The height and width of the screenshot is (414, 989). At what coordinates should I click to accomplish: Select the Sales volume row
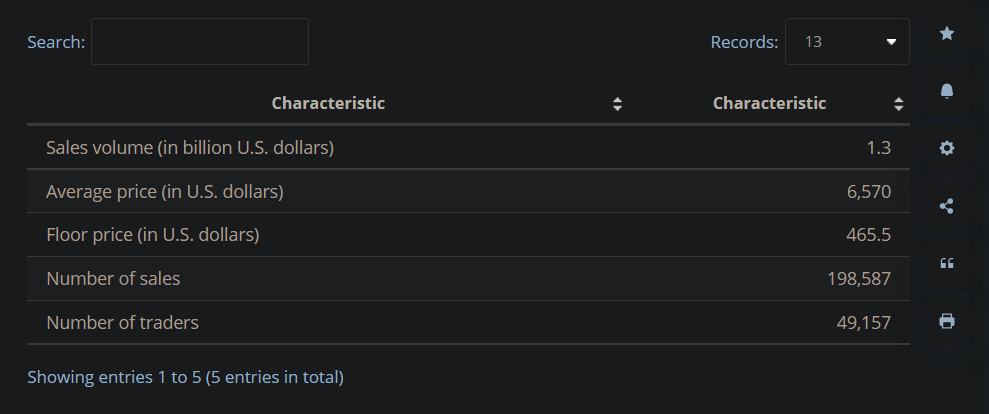468,148
